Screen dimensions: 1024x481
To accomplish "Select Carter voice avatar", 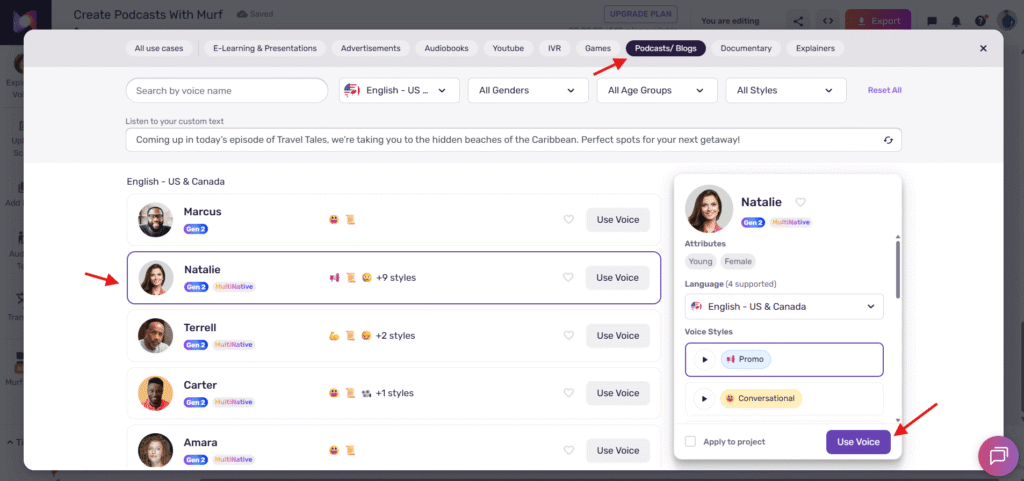I will [155, 393].
